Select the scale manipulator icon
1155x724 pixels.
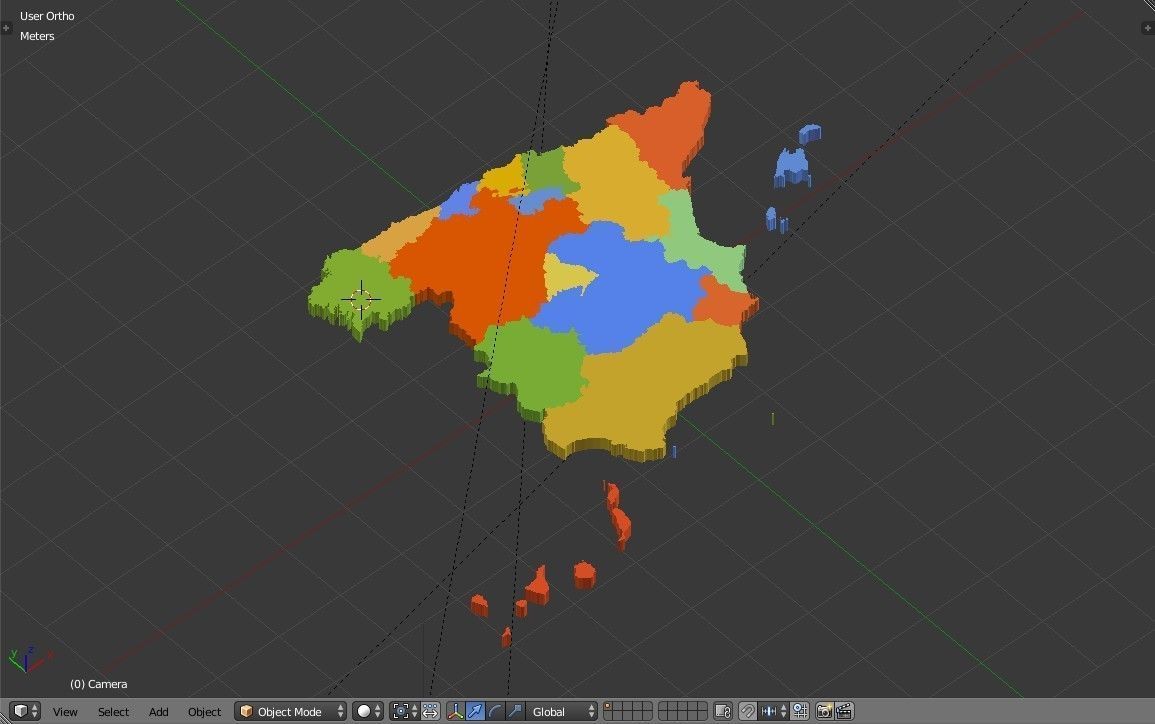tap(515, 711)
